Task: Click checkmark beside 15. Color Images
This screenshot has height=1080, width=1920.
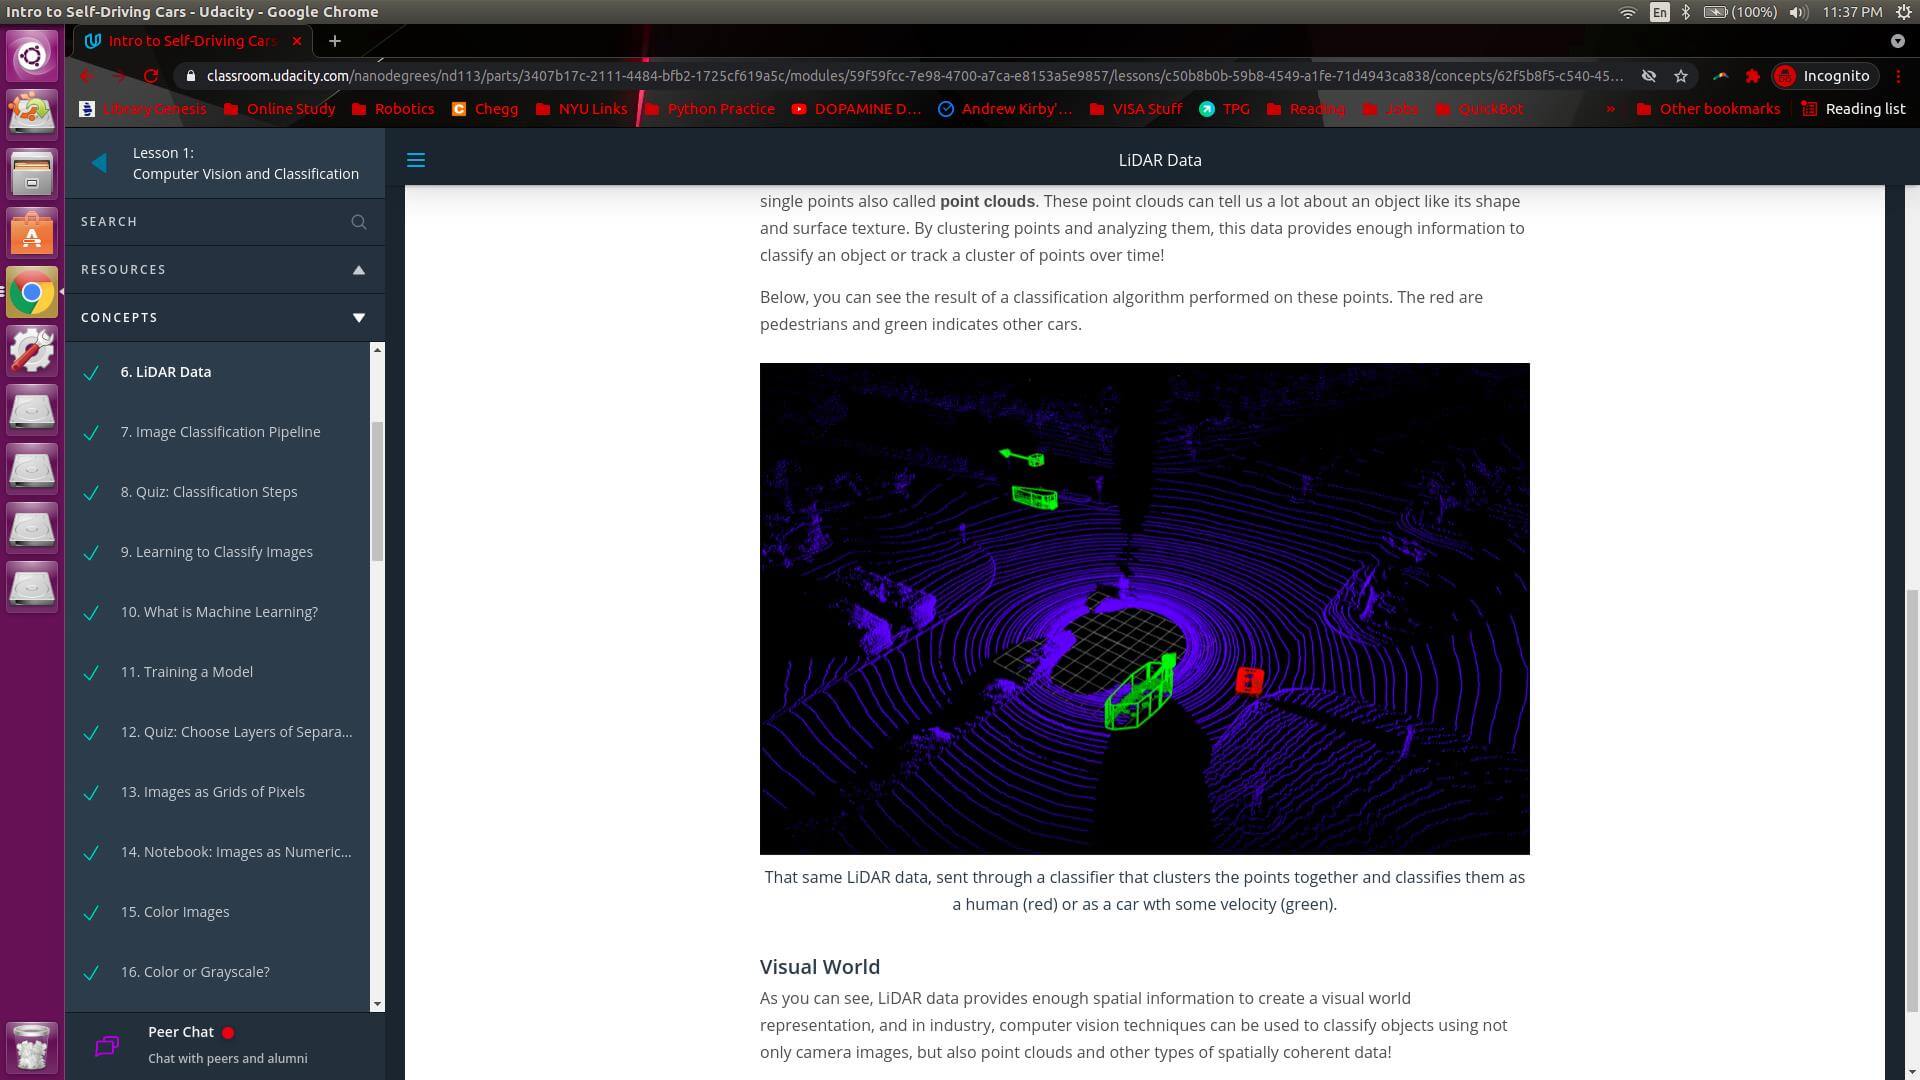Action: pyautogui.click(x=91, y=913)
